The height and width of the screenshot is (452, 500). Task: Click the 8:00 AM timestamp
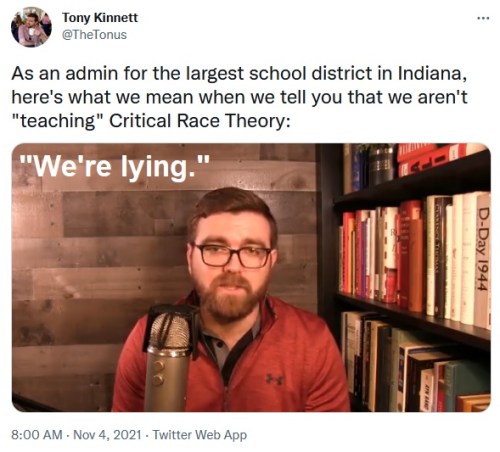point(37,435)
